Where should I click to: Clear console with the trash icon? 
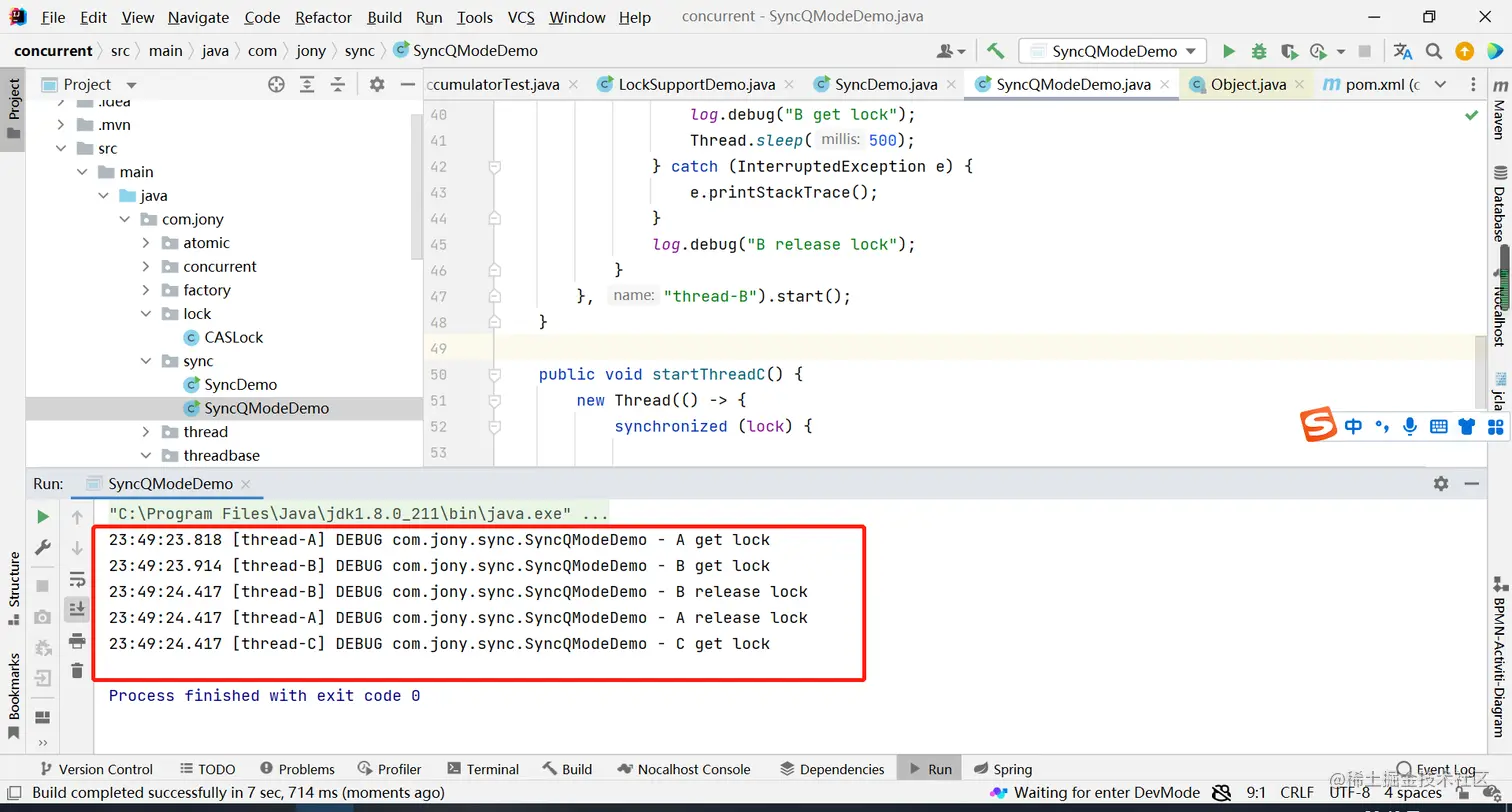point(77,670)
